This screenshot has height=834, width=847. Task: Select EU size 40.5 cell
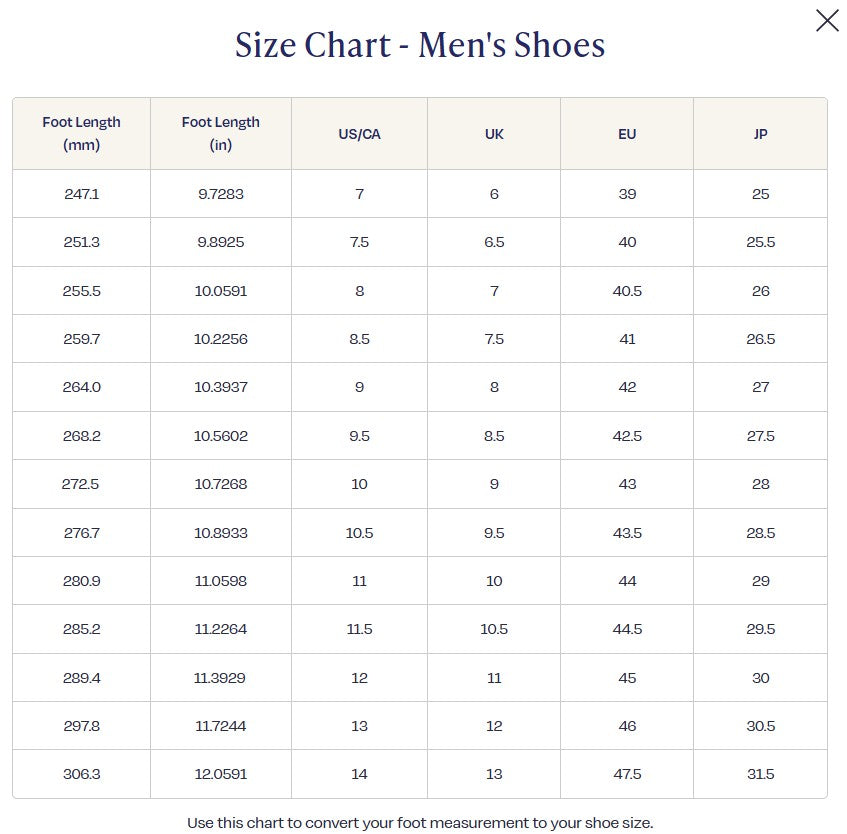(627, 291)
